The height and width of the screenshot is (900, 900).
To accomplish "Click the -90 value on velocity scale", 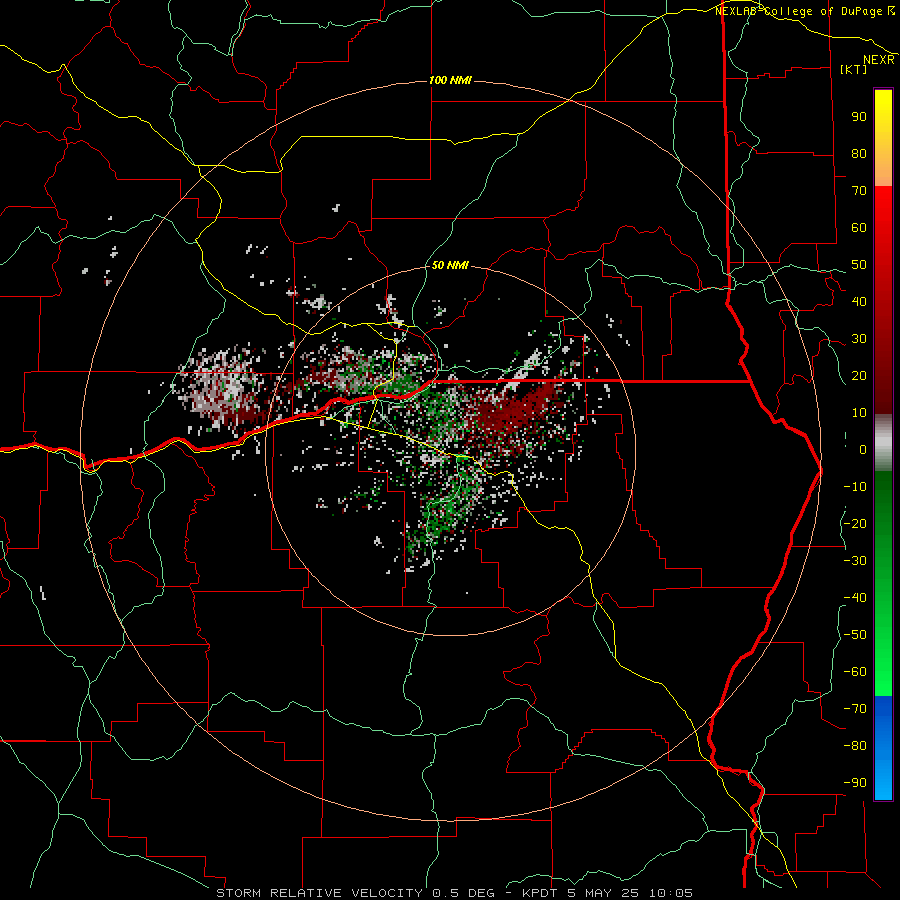I will (x=855, y=783).
